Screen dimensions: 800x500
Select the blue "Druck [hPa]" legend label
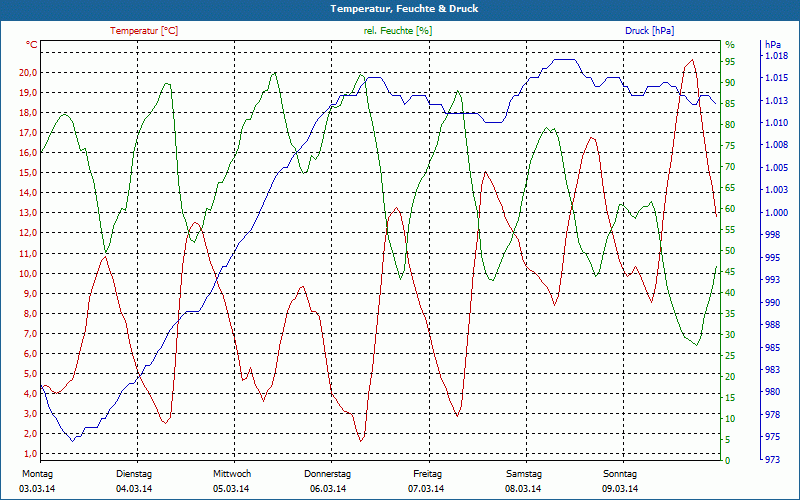[649, 31]
